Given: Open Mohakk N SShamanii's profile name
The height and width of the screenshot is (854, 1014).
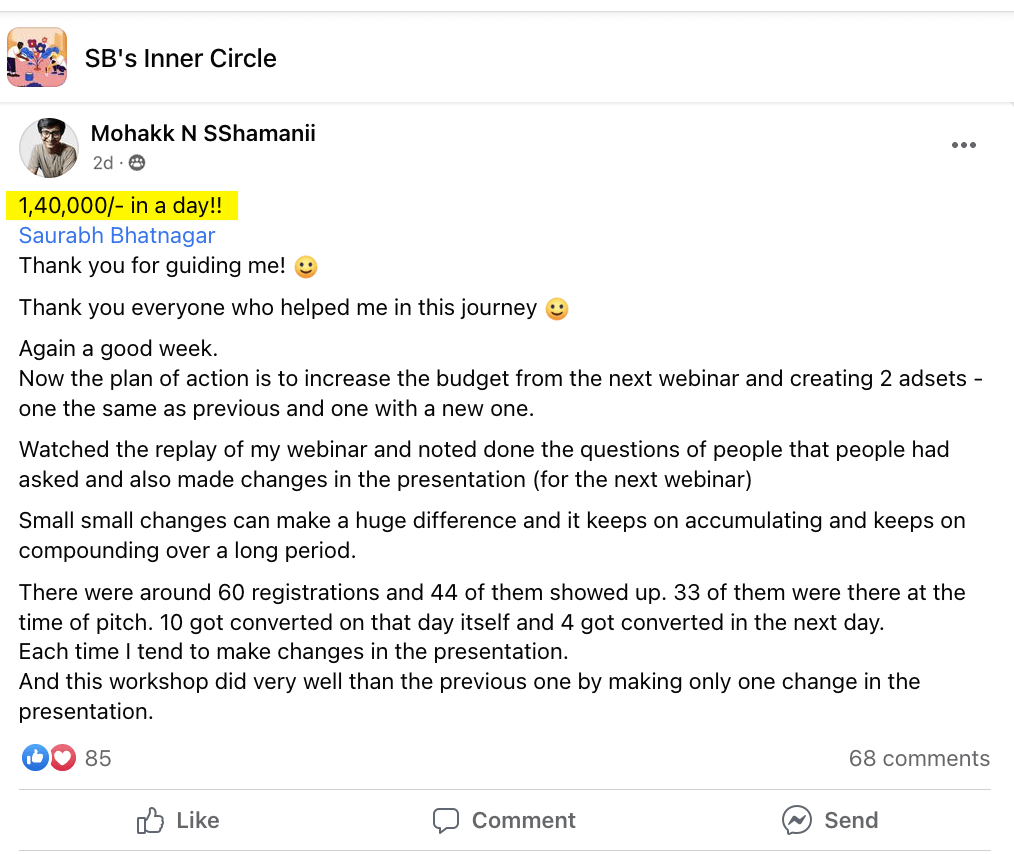Looking at the screenshot, I should tap(203, 133).
